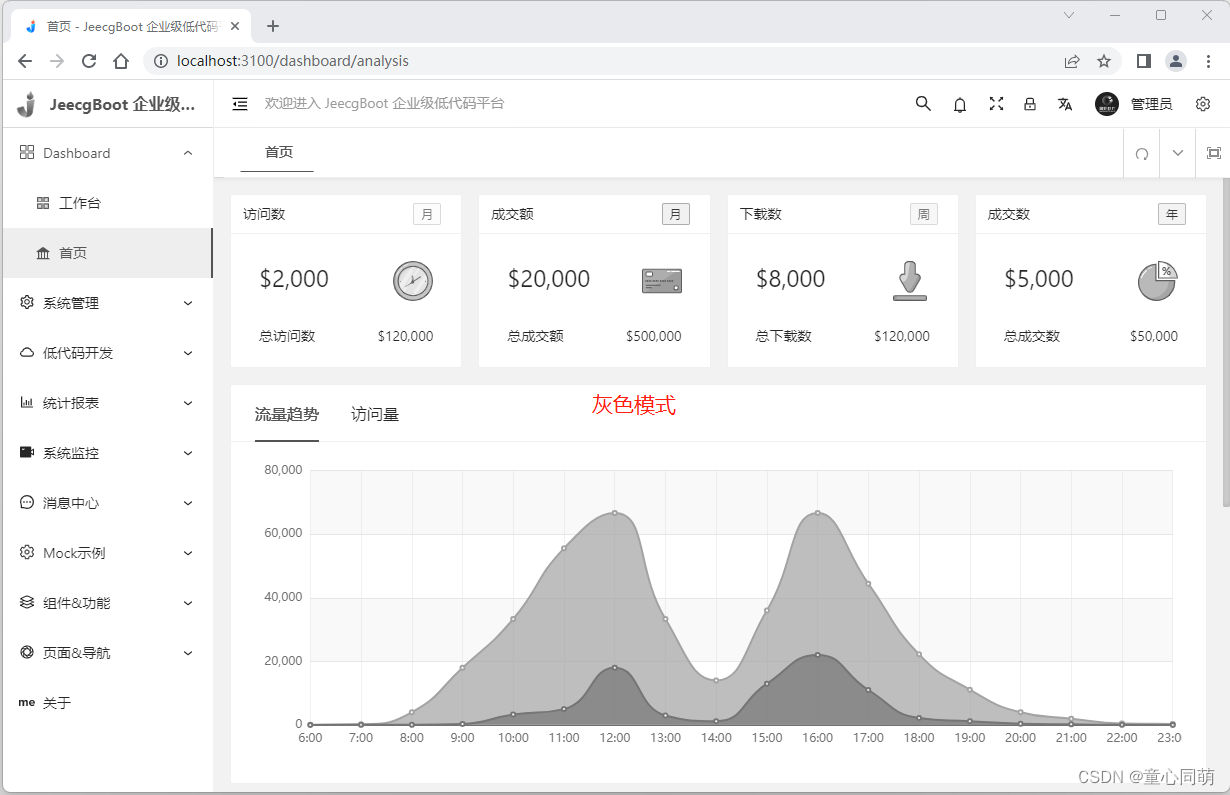
Task: Click the browser address bar
Action: point(600,61)
